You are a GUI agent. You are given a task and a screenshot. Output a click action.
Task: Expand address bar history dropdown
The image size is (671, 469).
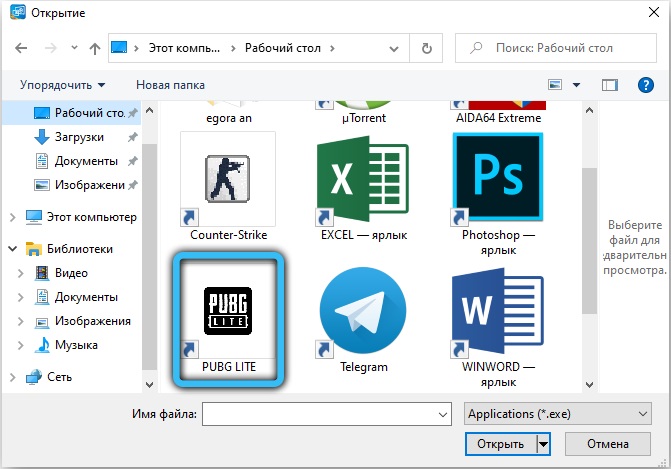pyautogui.click(x=394, y=49)
